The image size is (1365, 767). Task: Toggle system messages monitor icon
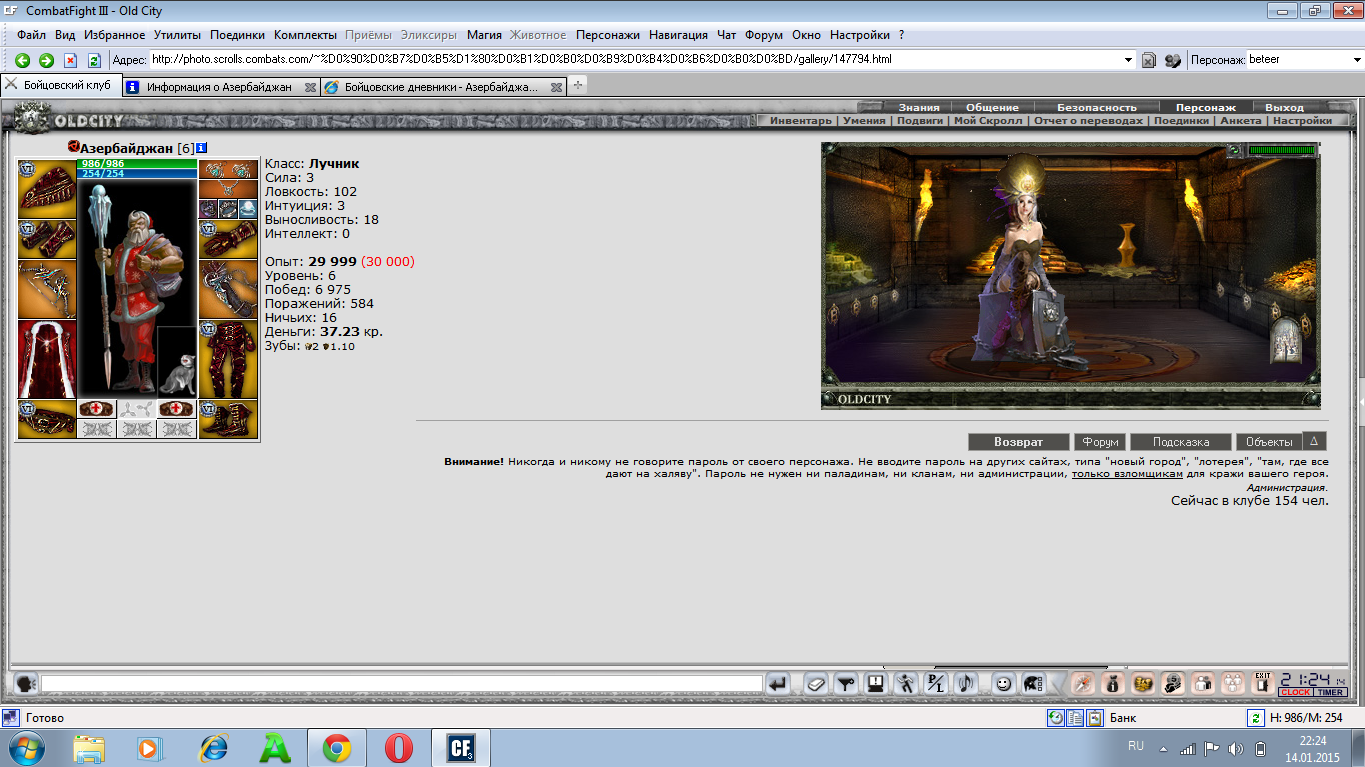click(875, 684)
